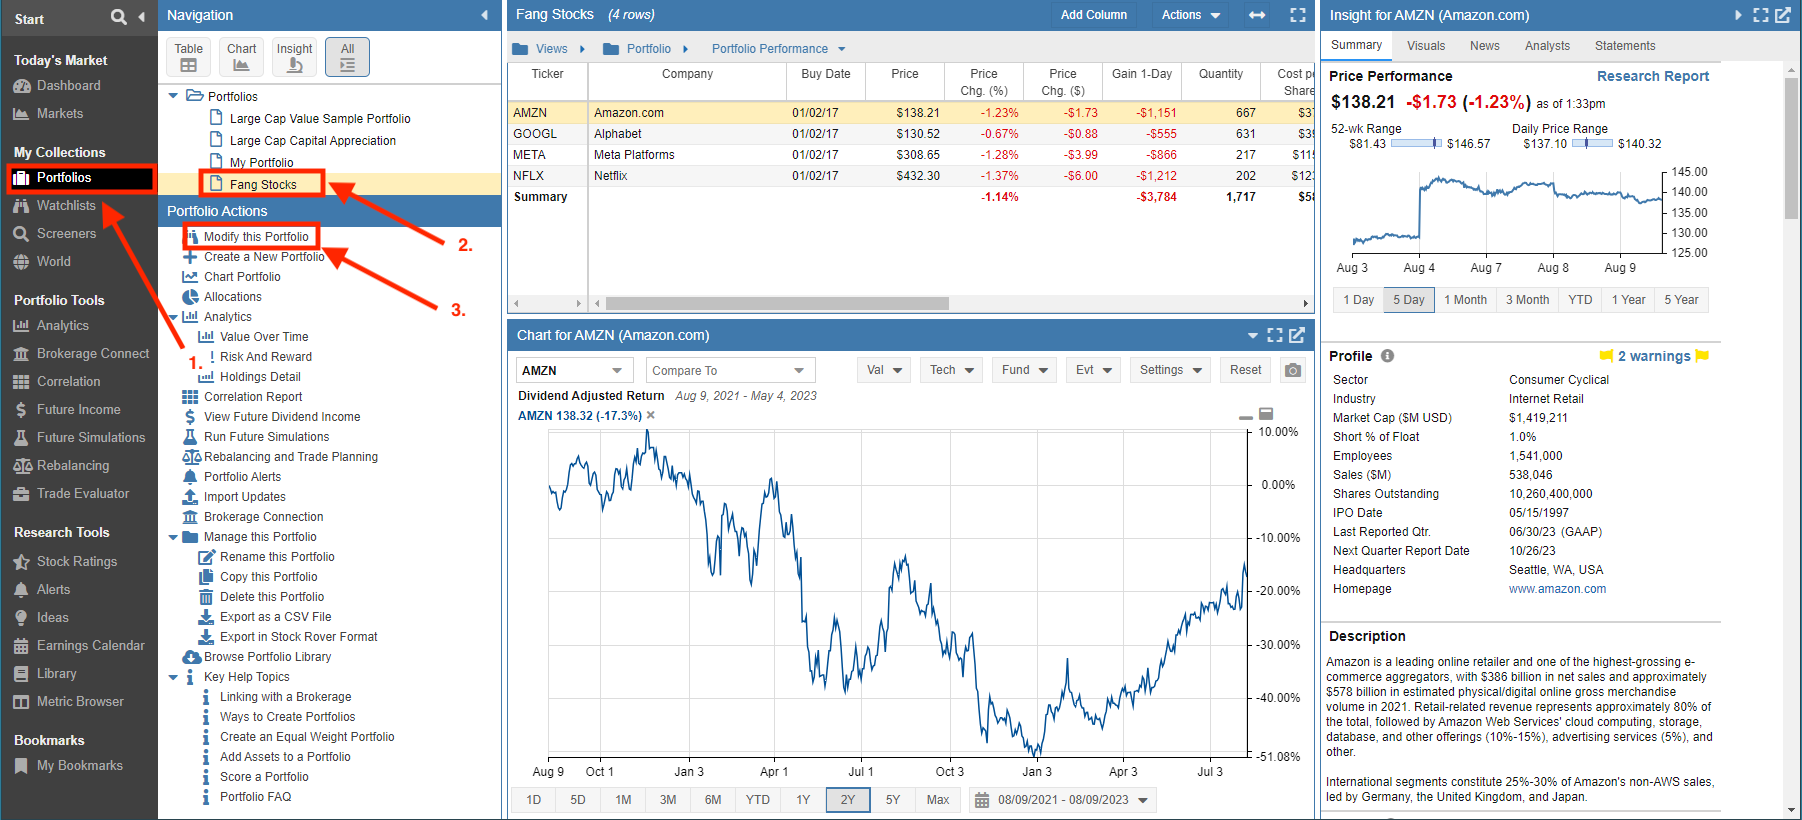1802x820 pixels.
Task: Click the Profile info icon
Action: (x=1388, y=356)
